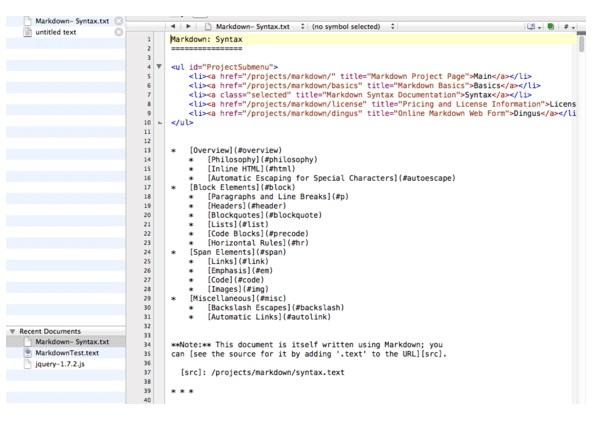Open jquery-1.7.2.js from Recent Documents

[60, 364]
